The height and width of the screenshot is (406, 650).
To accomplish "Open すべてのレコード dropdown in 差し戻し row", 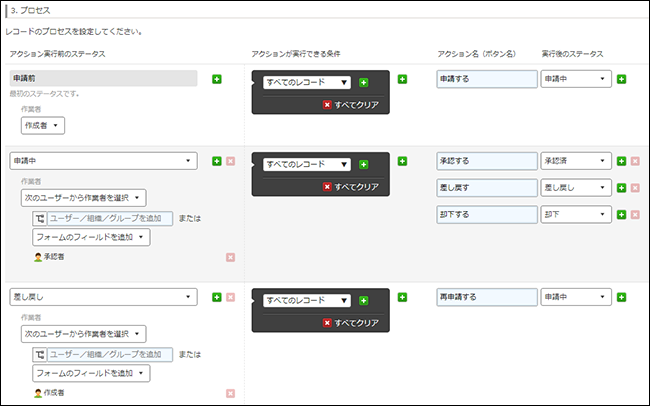I will [307, 301].
